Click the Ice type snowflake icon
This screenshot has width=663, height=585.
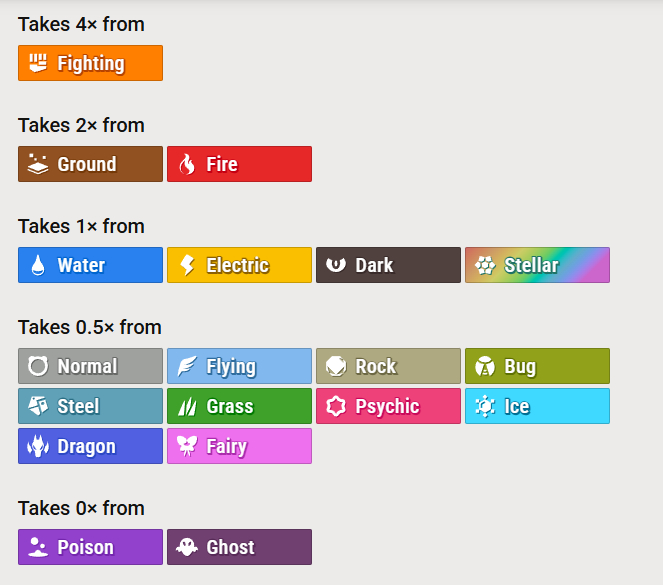pos(485,407)
